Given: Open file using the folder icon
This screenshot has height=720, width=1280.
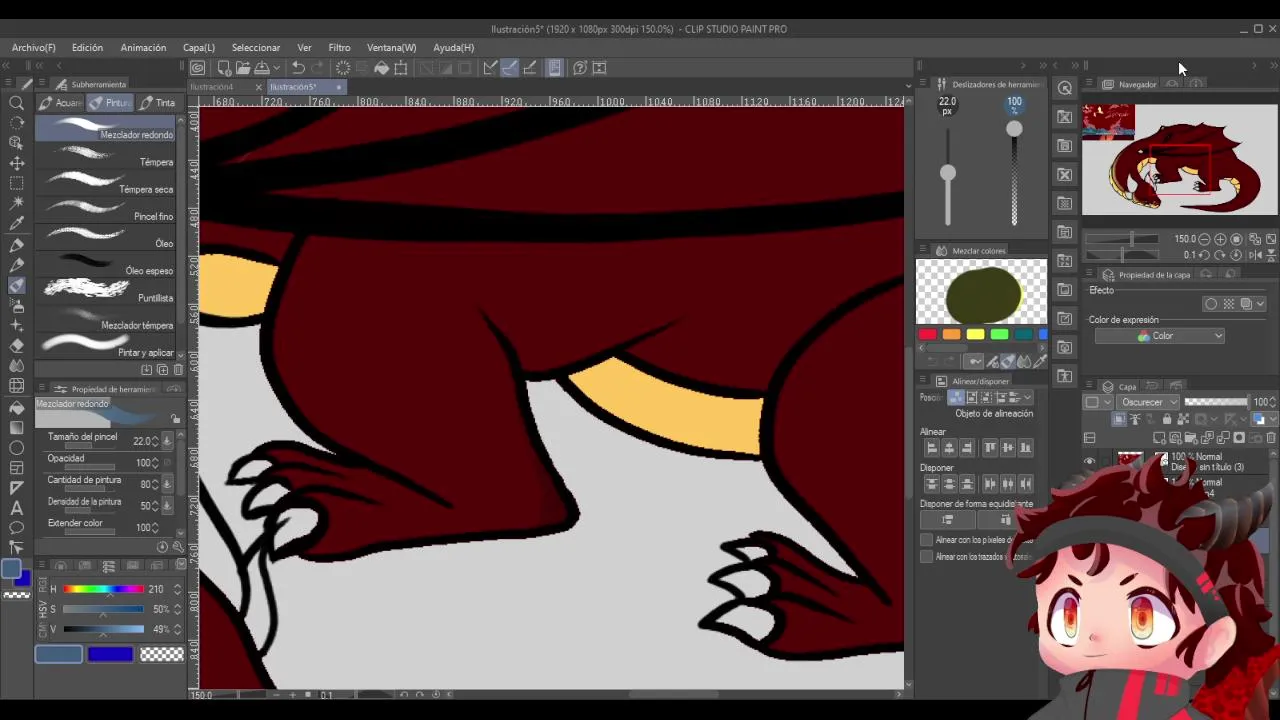Looking at the screenshot, I should [x=243, y=68].
